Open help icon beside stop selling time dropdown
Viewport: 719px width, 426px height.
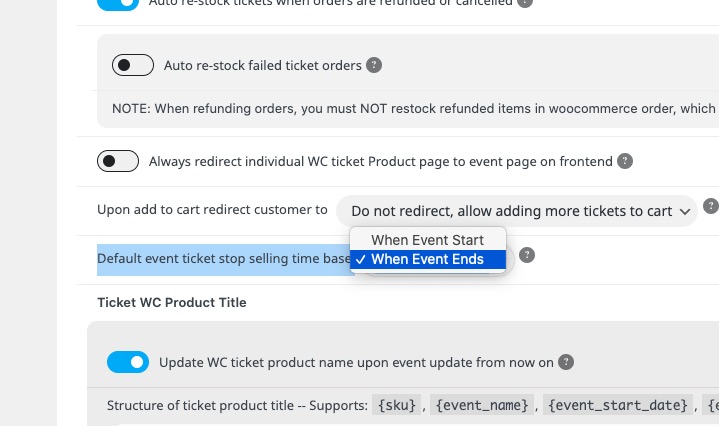527,255
